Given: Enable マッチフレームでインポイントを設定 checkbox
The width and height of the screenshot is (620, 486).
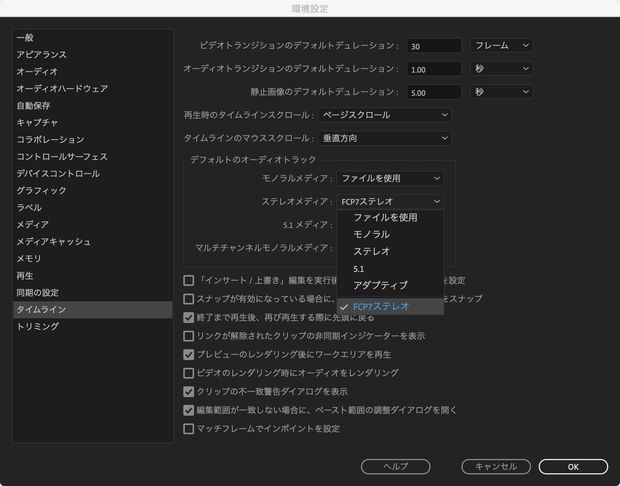Looking at the screenshot, I should coord(189,429).
